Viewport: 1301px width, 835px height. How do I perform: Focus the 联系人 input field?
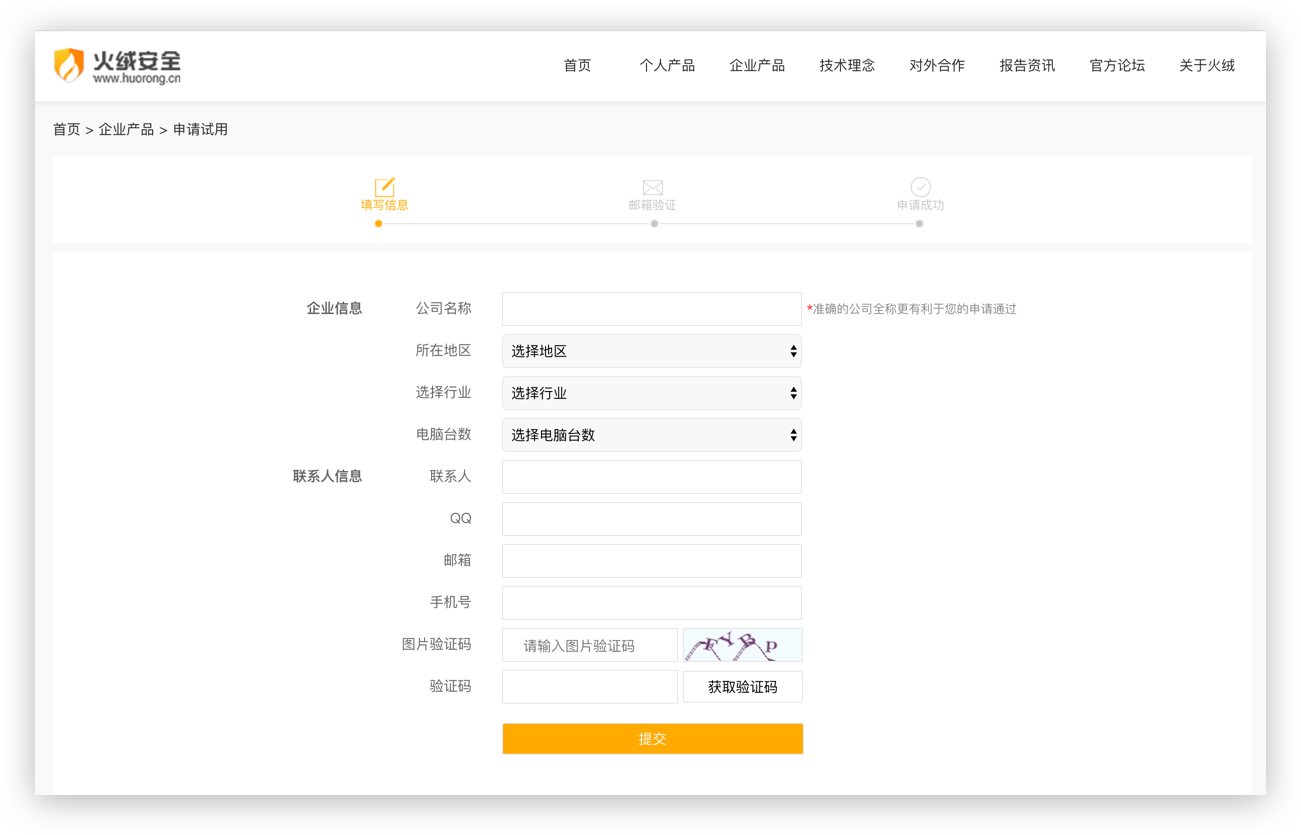[x=652, y=477]
